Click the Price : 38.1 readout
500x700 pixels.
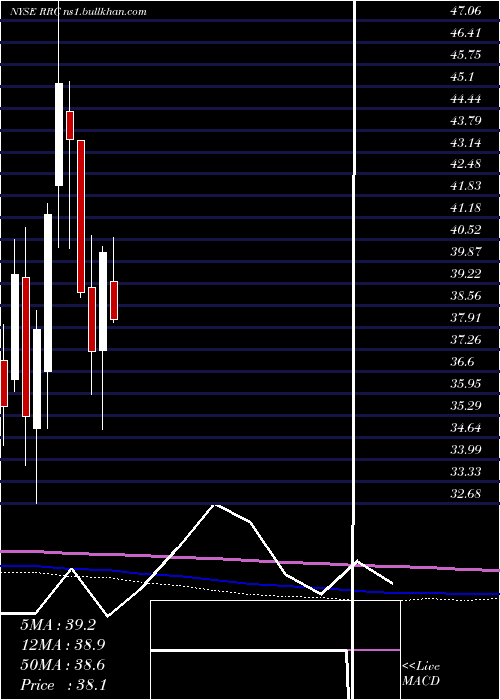63,685
